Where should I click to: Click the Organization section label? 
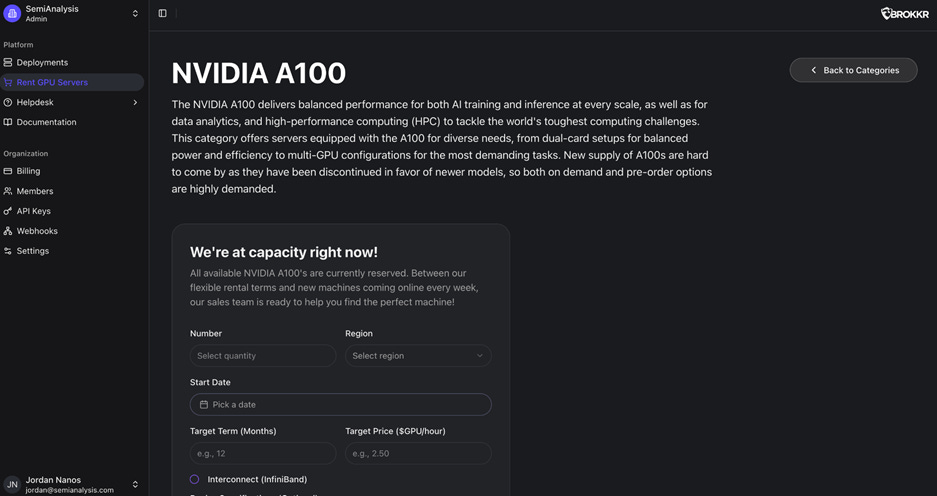coord(26,154)
